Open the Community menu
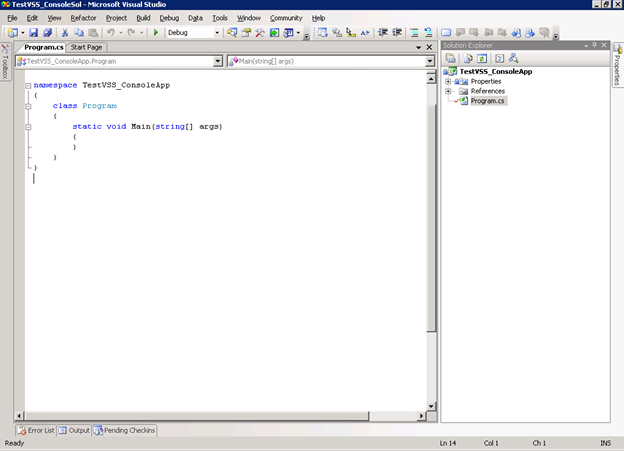Image resolution: width=624 pixels, height=451 pixels. (x=286, y=18)
